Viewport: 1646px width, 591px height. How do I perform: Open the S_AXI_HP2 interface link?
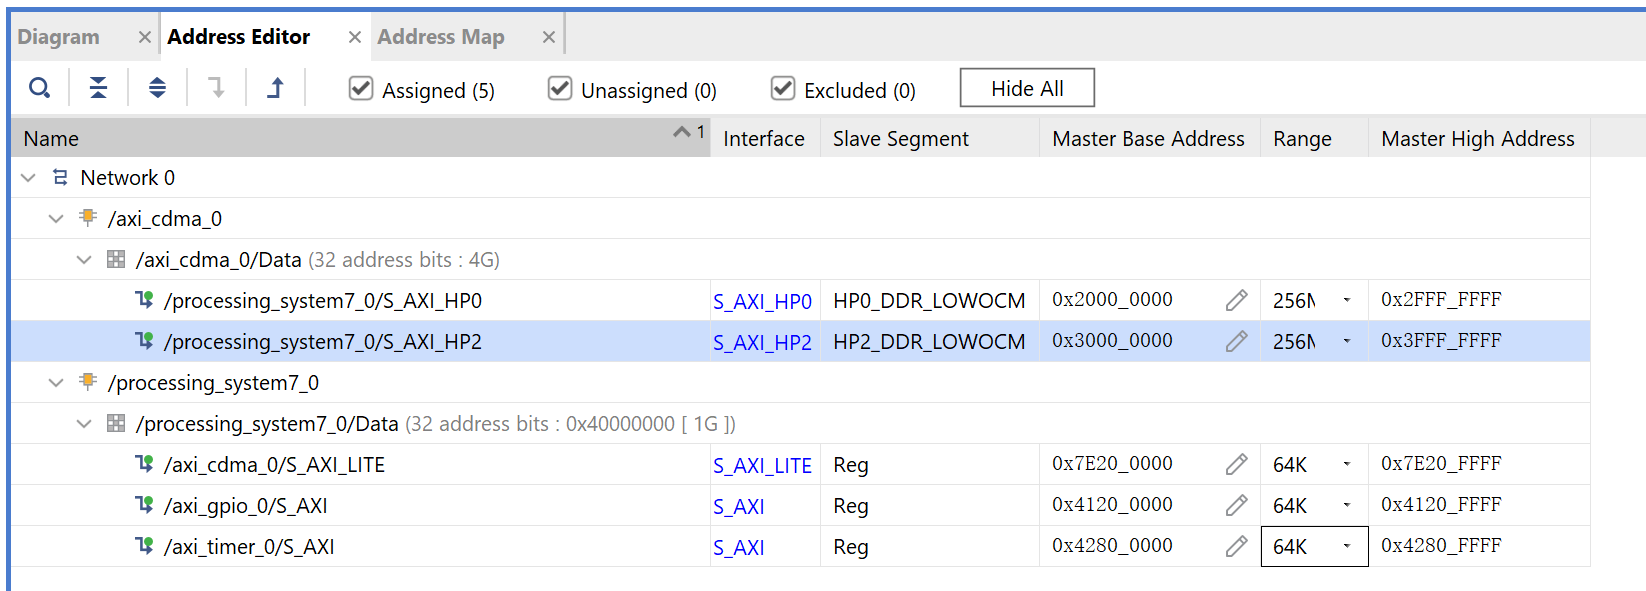762,342
